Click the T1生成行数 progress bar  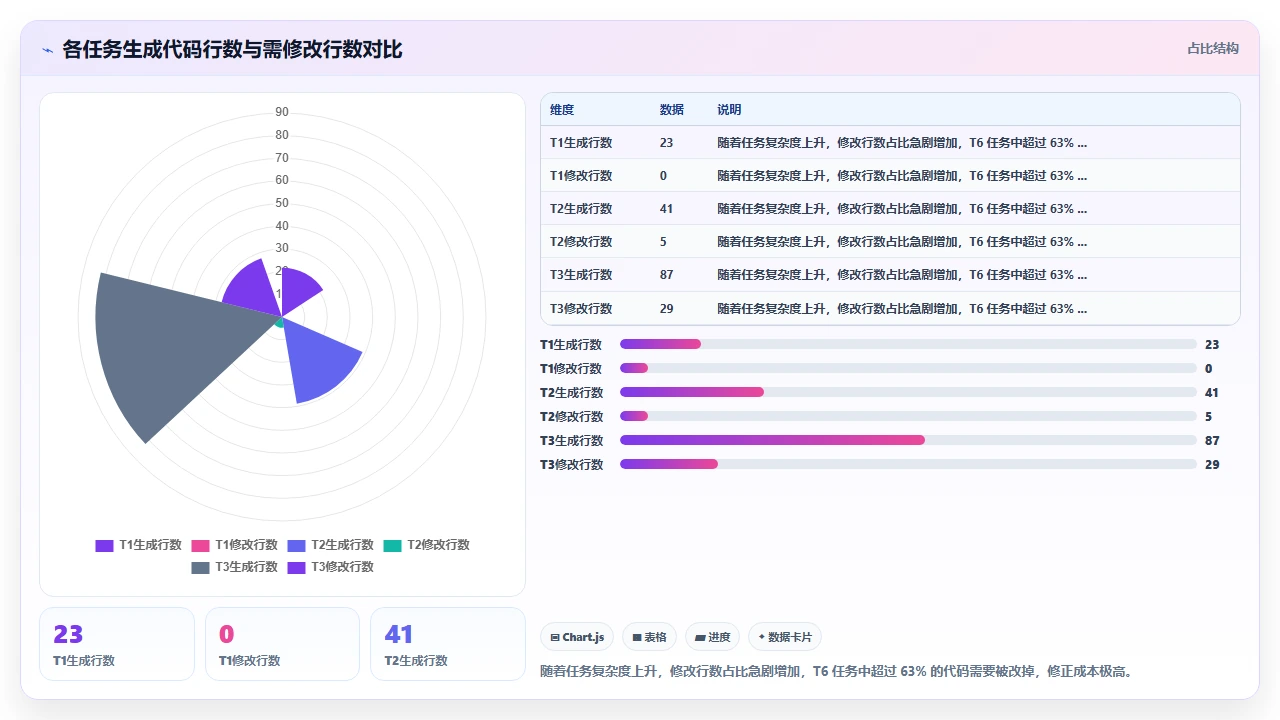coord(908,344)
